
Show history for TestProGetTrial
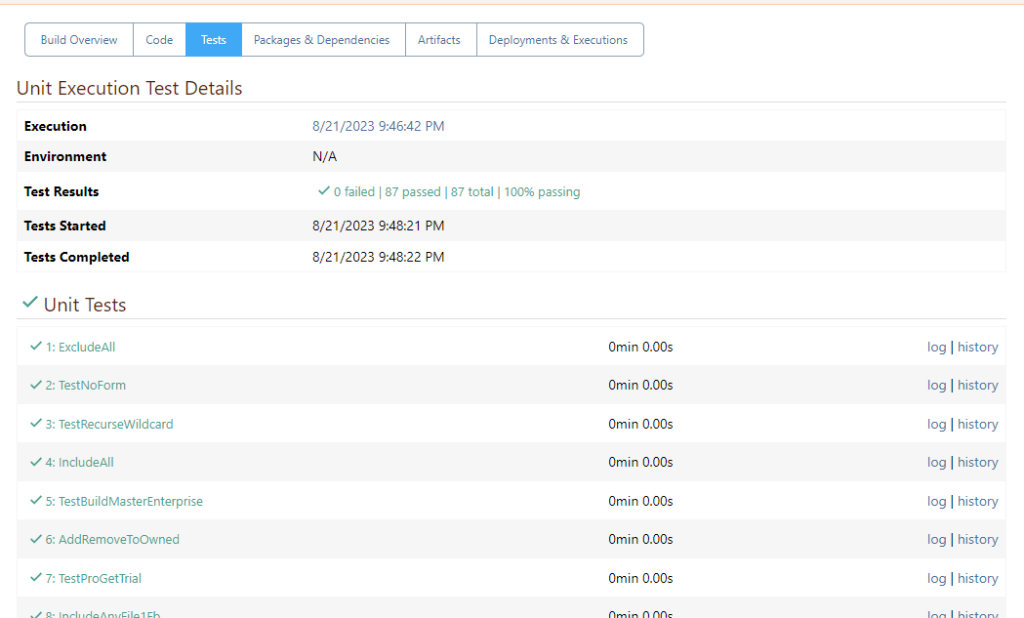click(977, 578)
